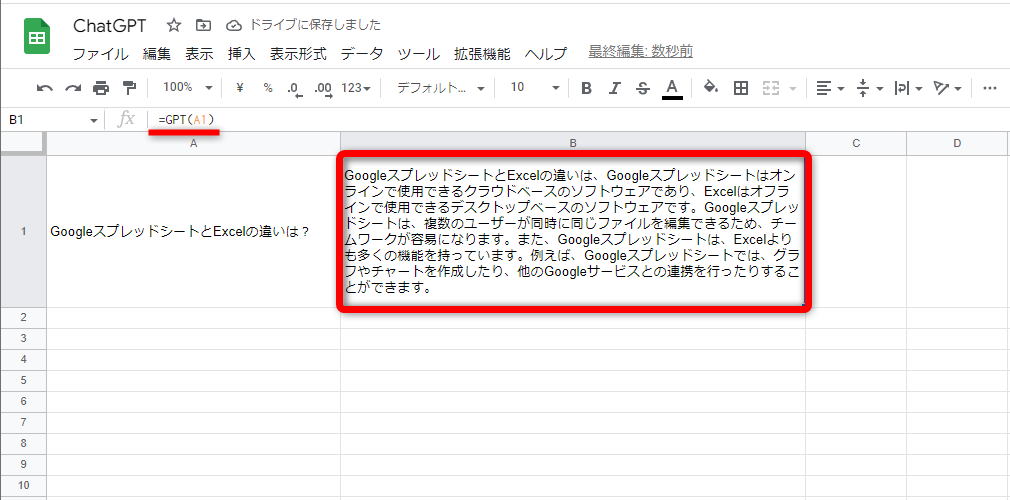The height and width of the screenshot is (500, 1010).
Task: Open the move-to-folder icon
Action: [x=204, y=26]
